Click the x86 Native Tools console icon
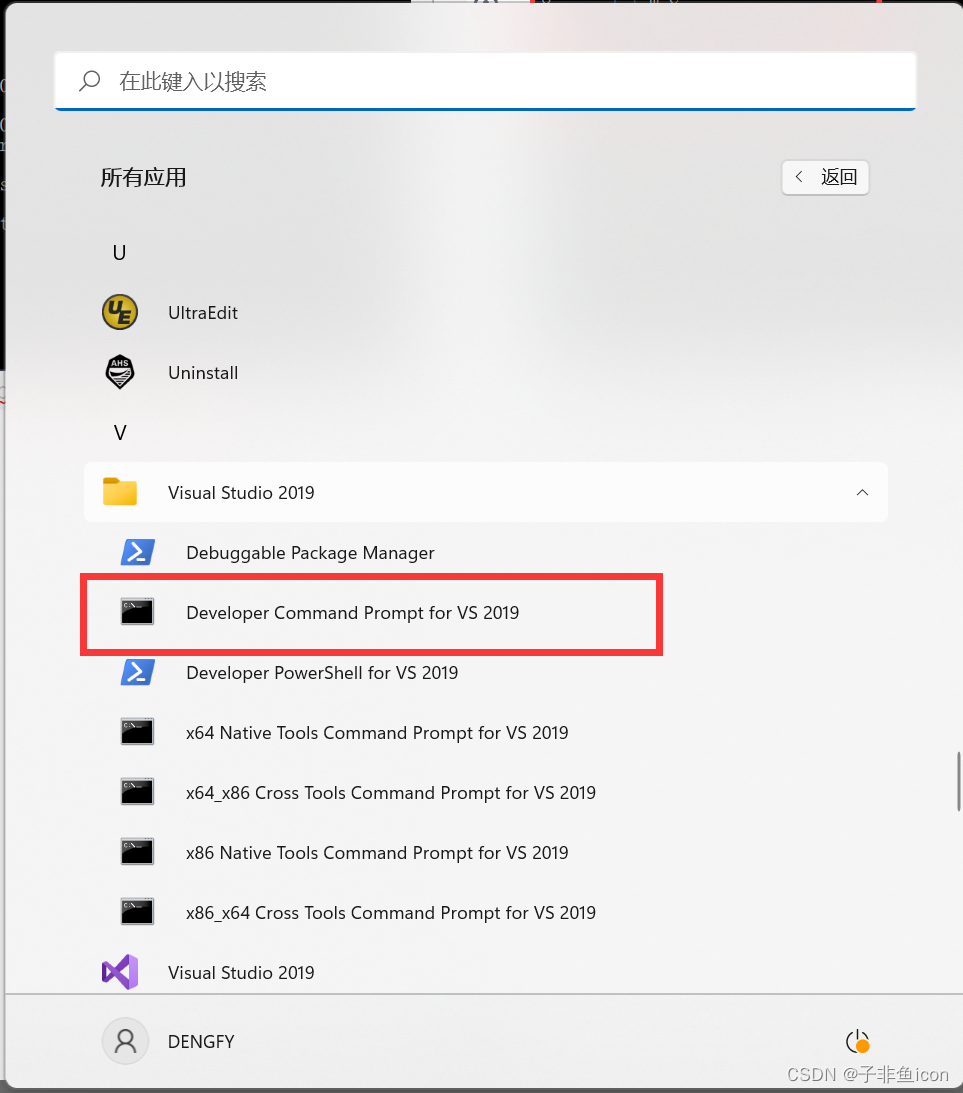Image resolution: width=963 pixels, height=1093 pixels. [137, 852]
